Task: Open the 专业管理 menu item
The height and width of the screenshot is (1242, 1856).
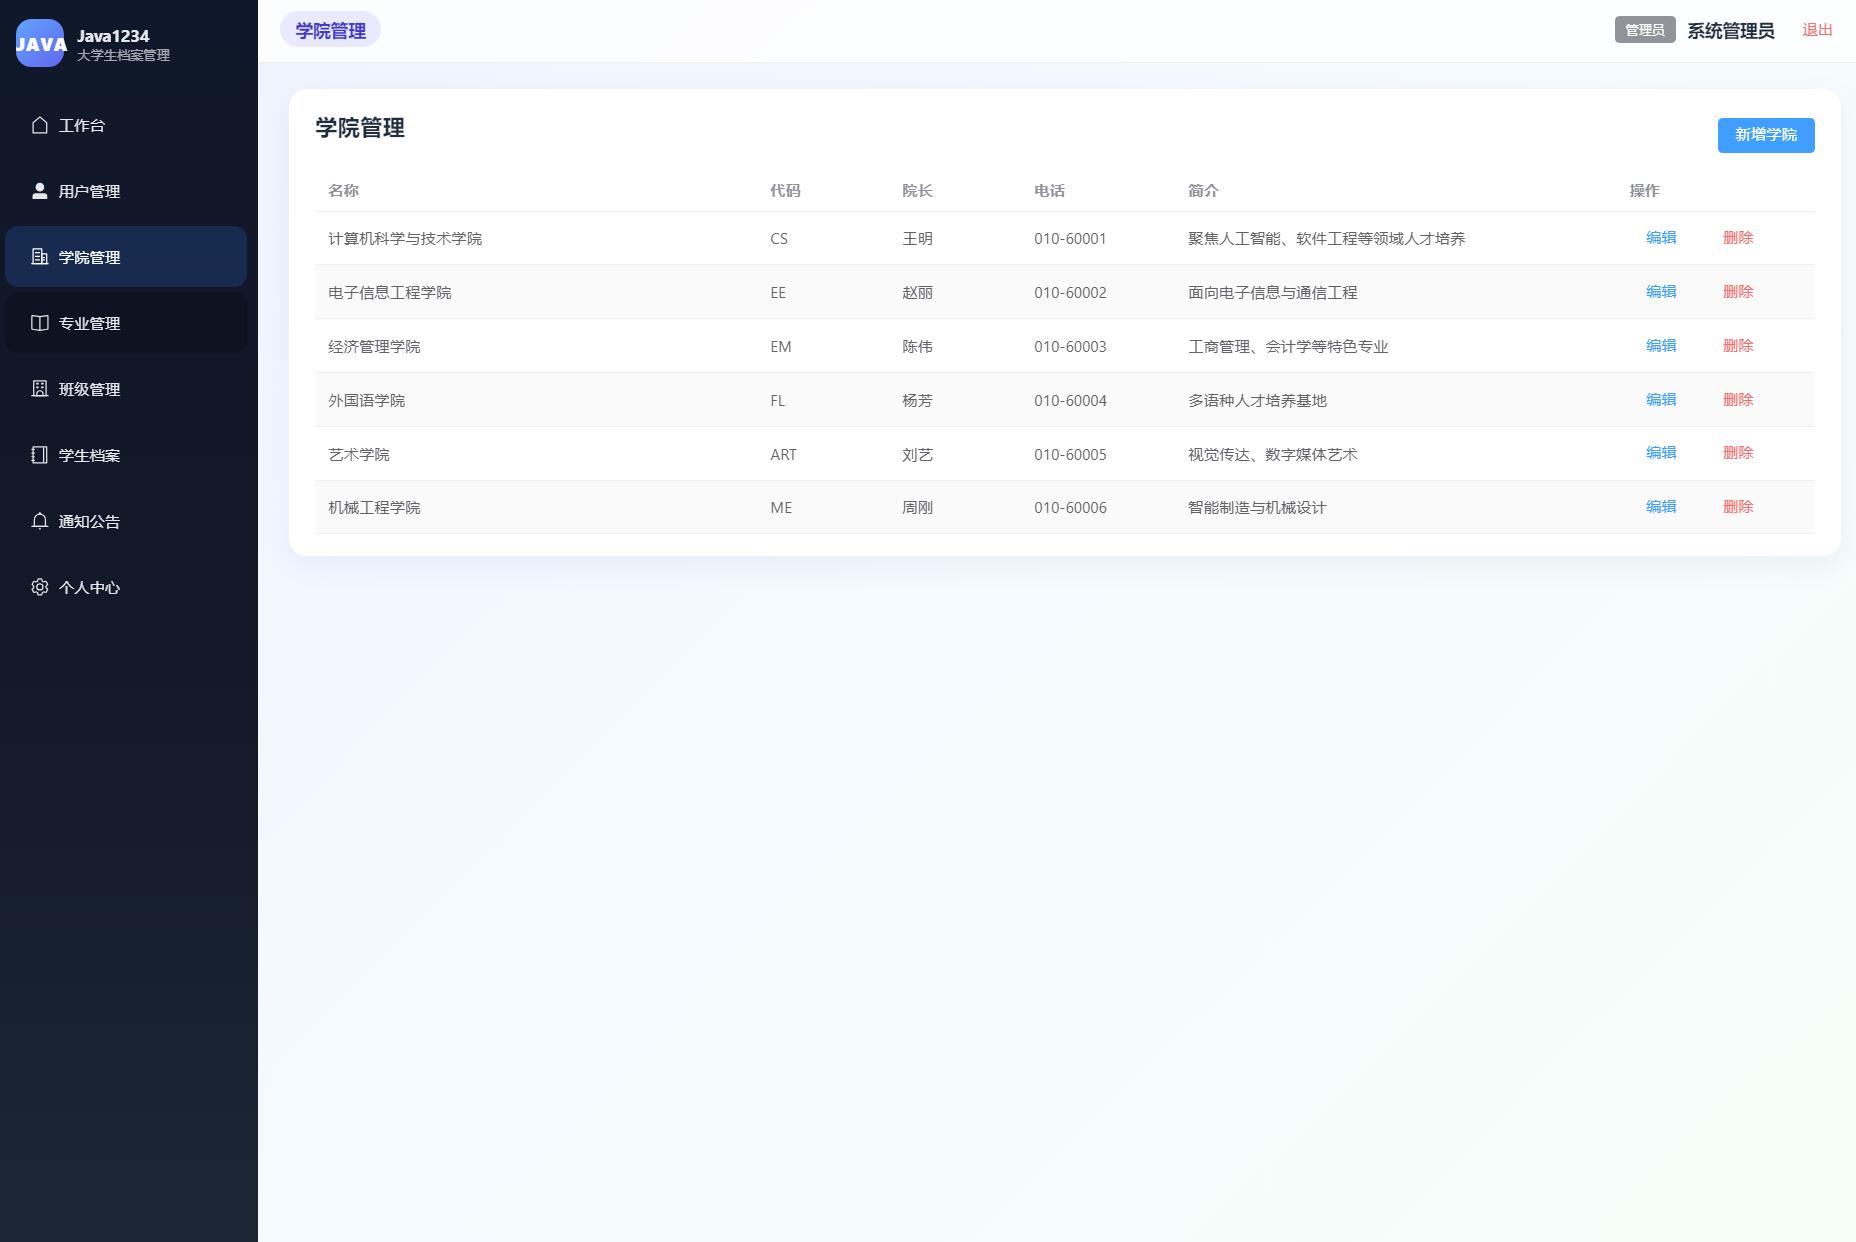Action: tap(126, 323)
